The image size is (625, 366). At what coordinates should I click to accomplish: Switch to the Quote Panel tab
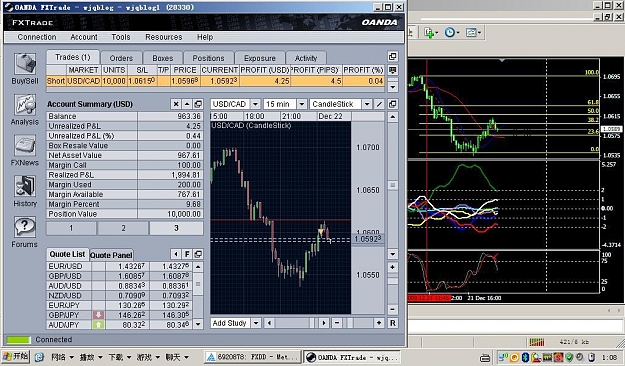[111, 255]
